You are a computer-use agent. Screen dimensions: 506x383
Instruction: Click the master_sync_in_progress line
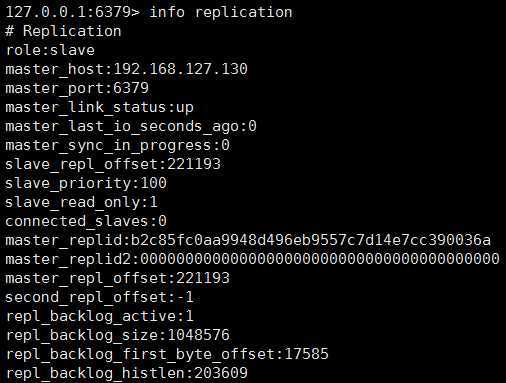118,146
